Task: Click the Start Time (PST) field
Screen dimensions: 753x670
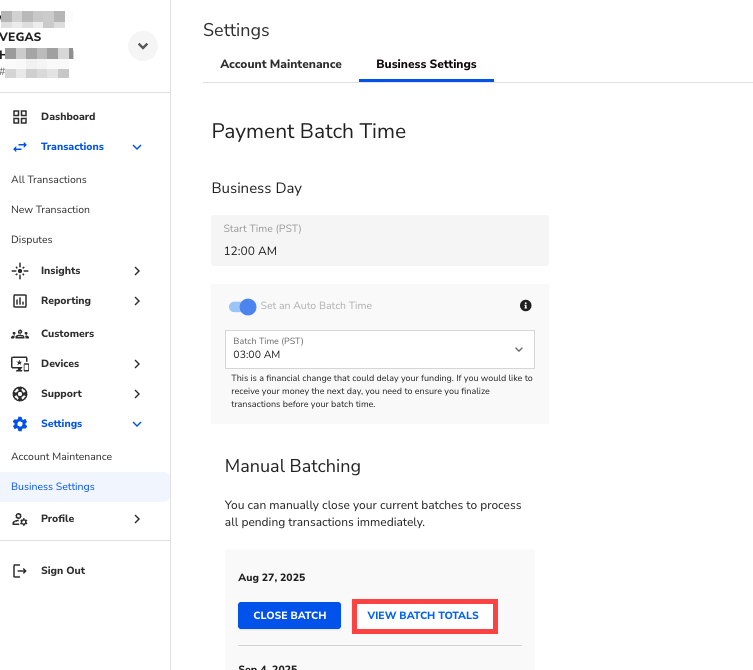Action: click(x=380, y=241)
